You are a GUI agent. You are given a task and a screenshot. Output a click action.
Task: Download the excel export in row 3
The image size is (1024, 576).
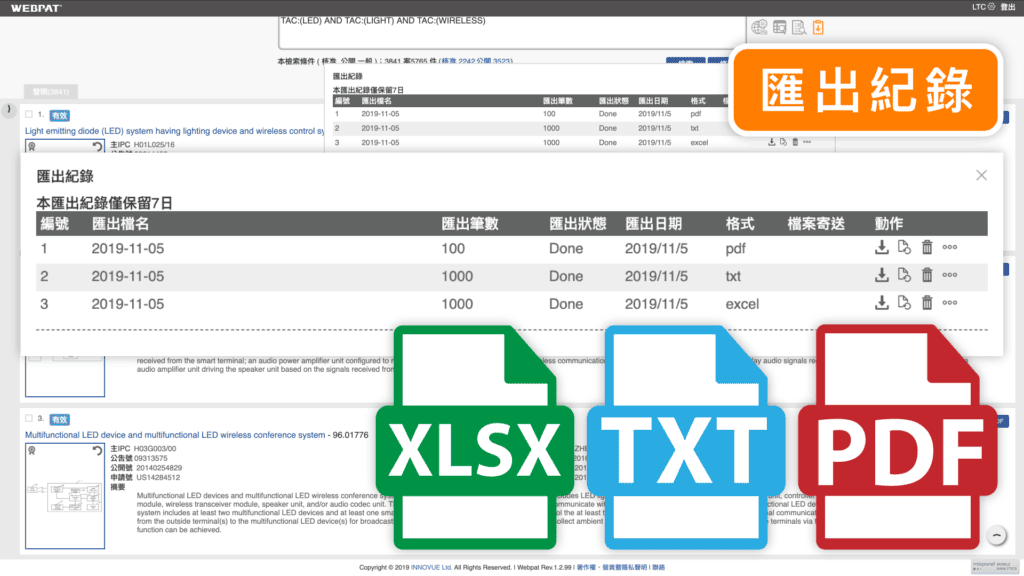point(882,304)
